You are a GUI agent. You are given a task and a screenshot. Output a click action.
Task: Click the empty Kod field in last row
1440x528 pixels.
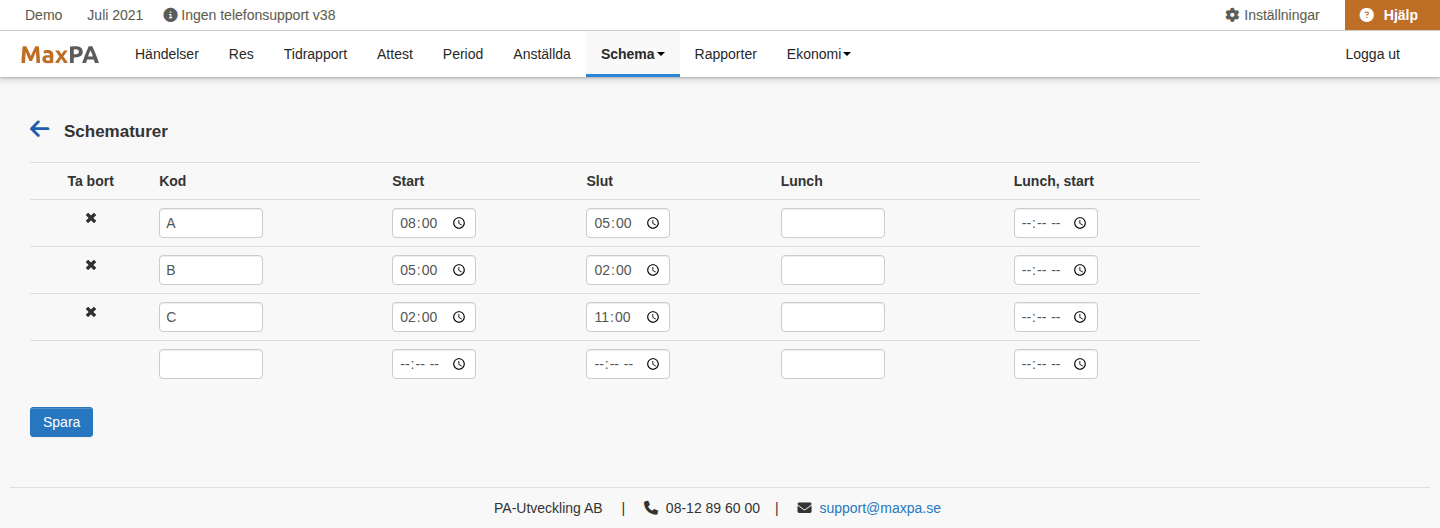click(211, 364)
